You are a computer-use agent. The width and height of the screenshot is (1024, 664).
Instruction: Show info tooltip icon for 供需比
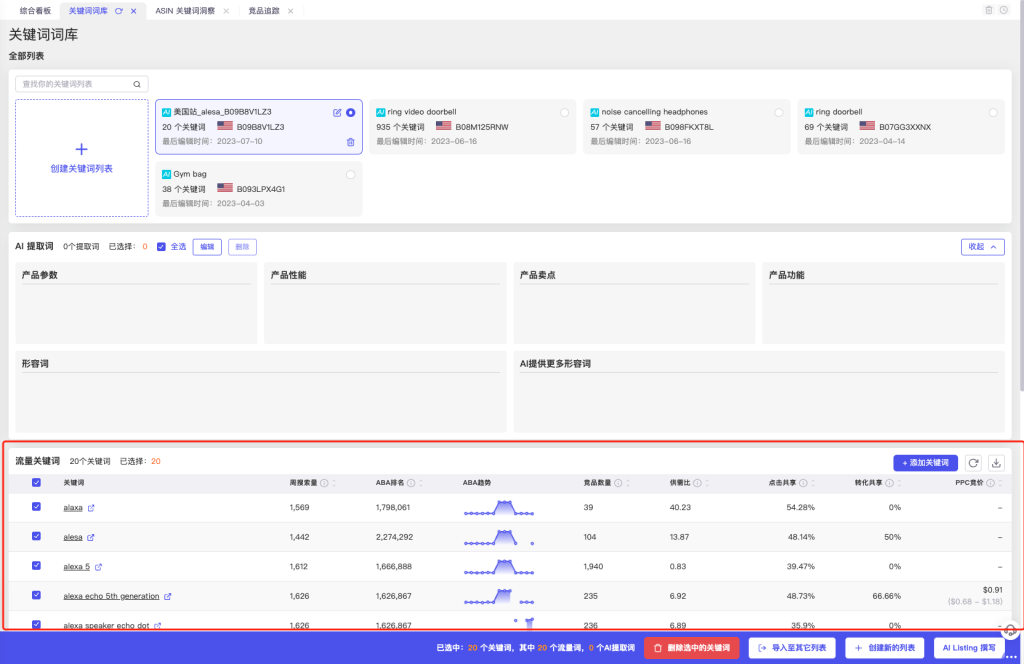click(x=697, y=483)
